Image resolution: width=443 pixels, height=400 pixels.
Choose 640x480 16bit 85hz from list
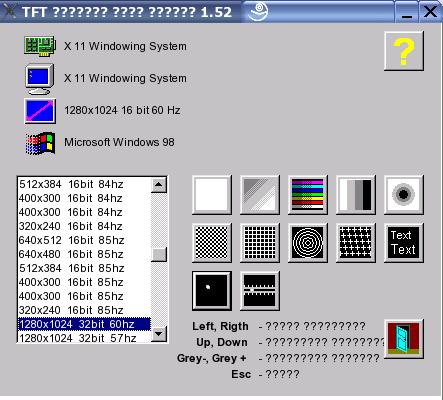(x=84, y=254)
